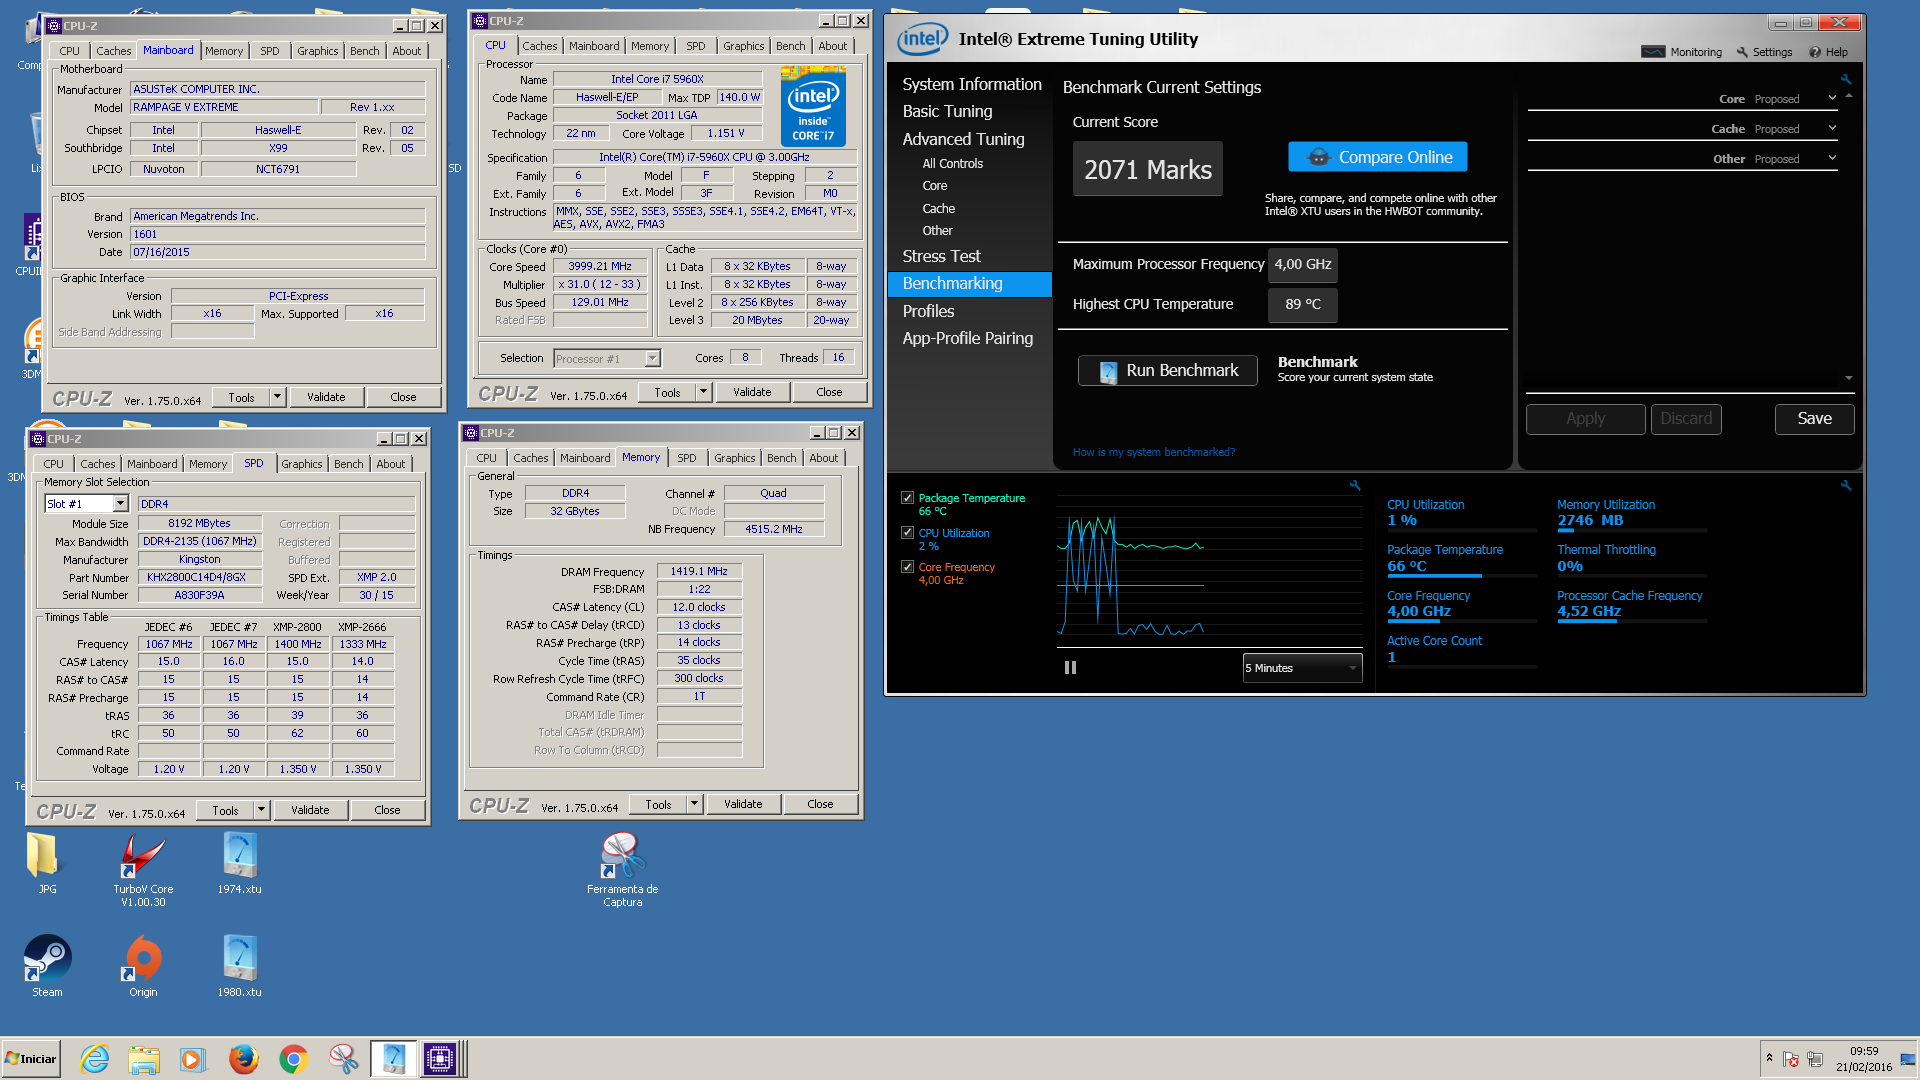Viewport: 1920px width, 1080px height.
Task: Switch to the CPU-Z taskbar window
Action: [440, 1058]
